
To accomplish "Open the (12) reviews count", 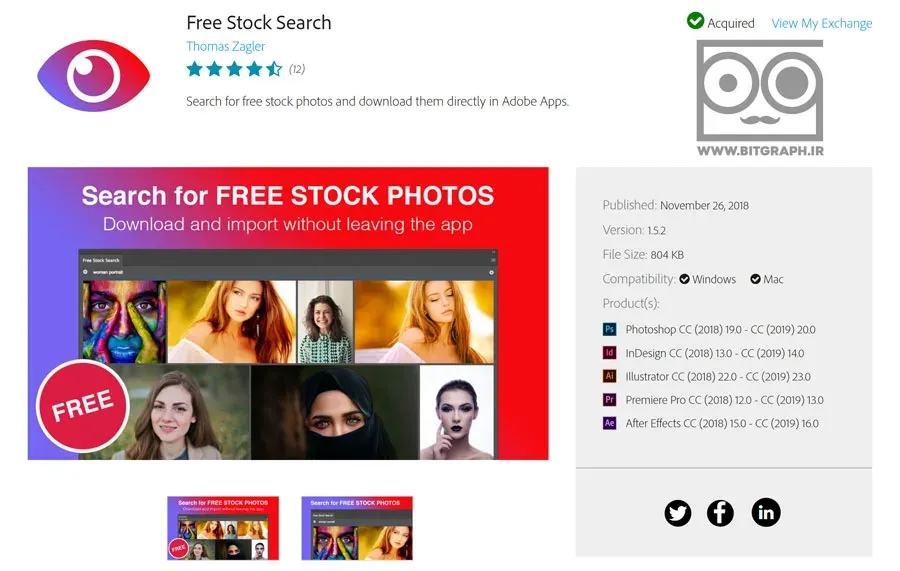I will [297, 69].
